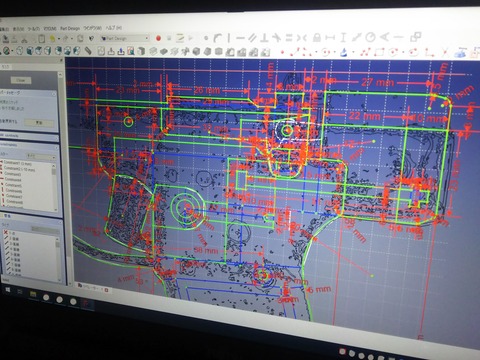Screen dimensions: 480x360
Task: Click the Close sketch button
Action: (x=21, y=80)
